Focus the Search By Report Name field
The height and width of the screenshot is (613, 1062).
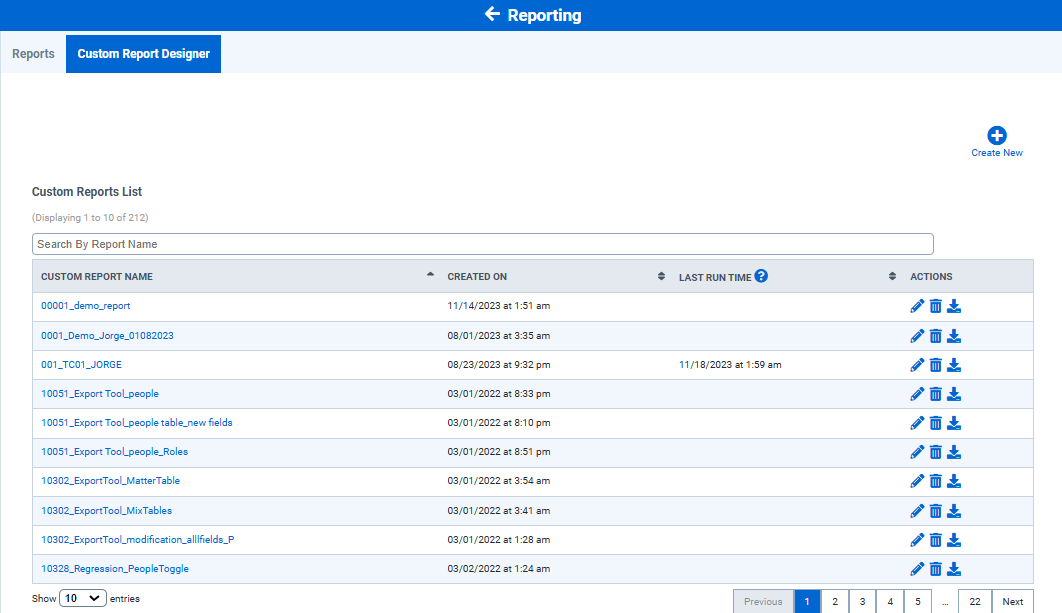pos(482,244)
